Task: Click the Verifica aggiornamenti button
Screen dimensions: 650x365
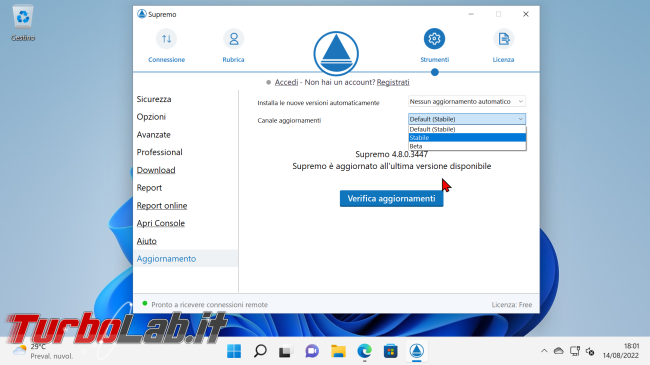Action: coord(391,199)
